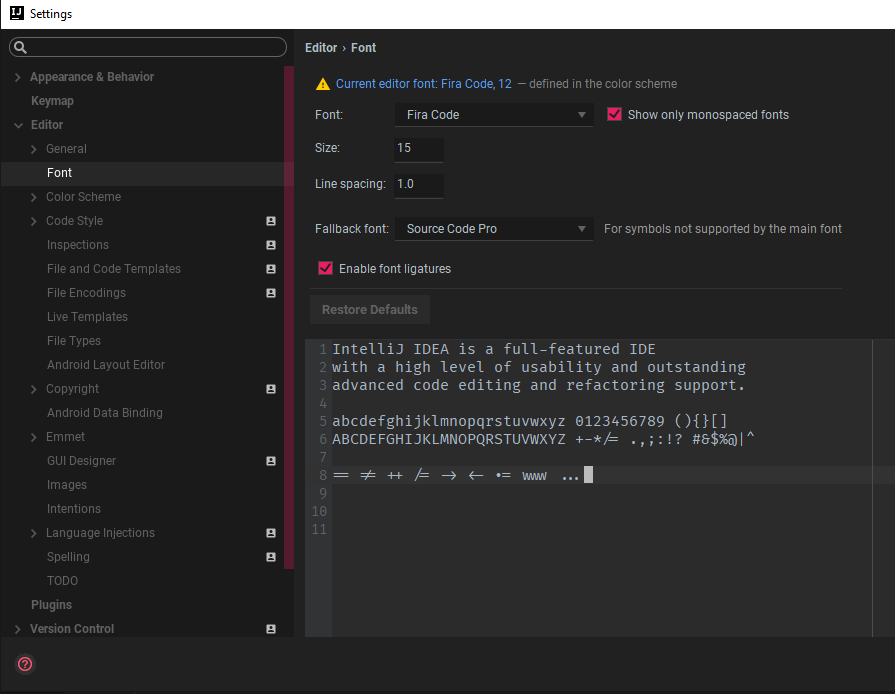The image size is (895, 694).
Task: Open File Encodings settings page
Action: tap(86, 293)
